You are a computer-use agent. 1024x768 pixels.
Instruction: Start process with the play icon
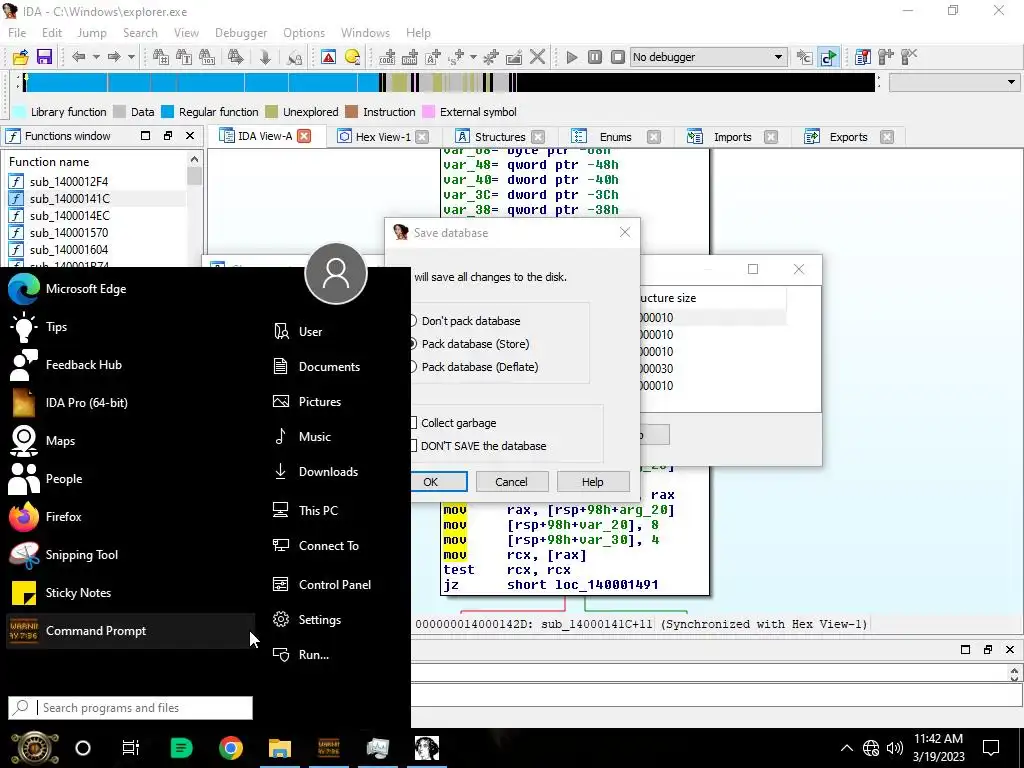pos(571,57)
